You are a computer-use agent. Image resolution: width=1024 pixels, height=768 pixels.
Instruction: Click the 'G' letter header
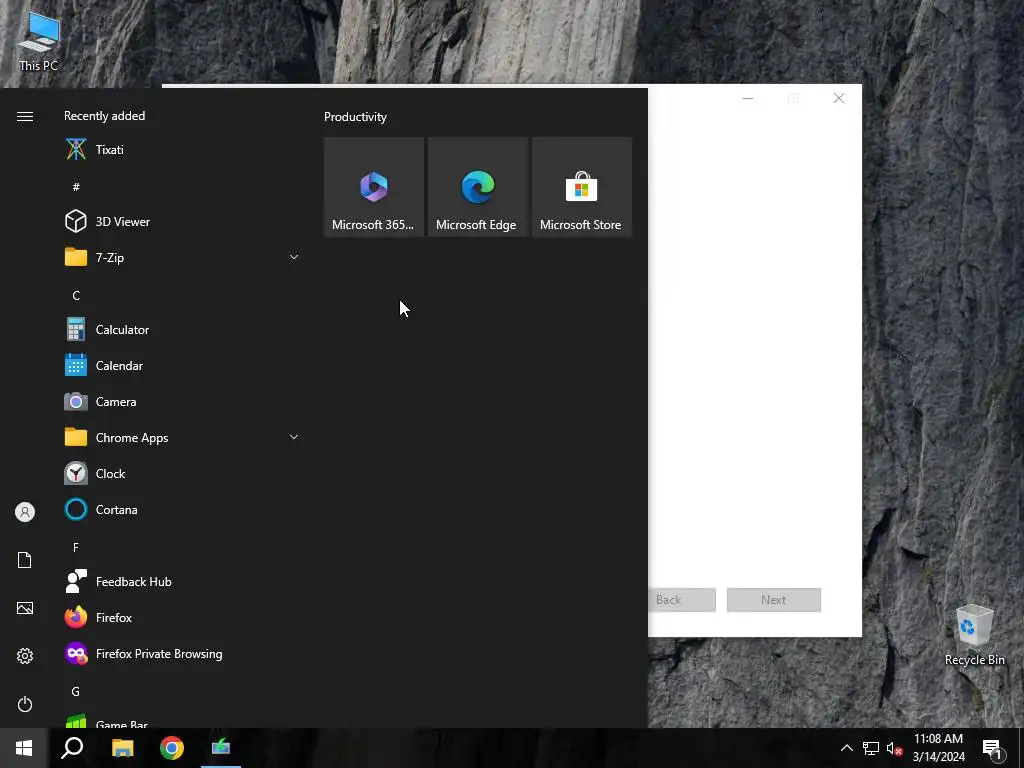coord(76,691)
